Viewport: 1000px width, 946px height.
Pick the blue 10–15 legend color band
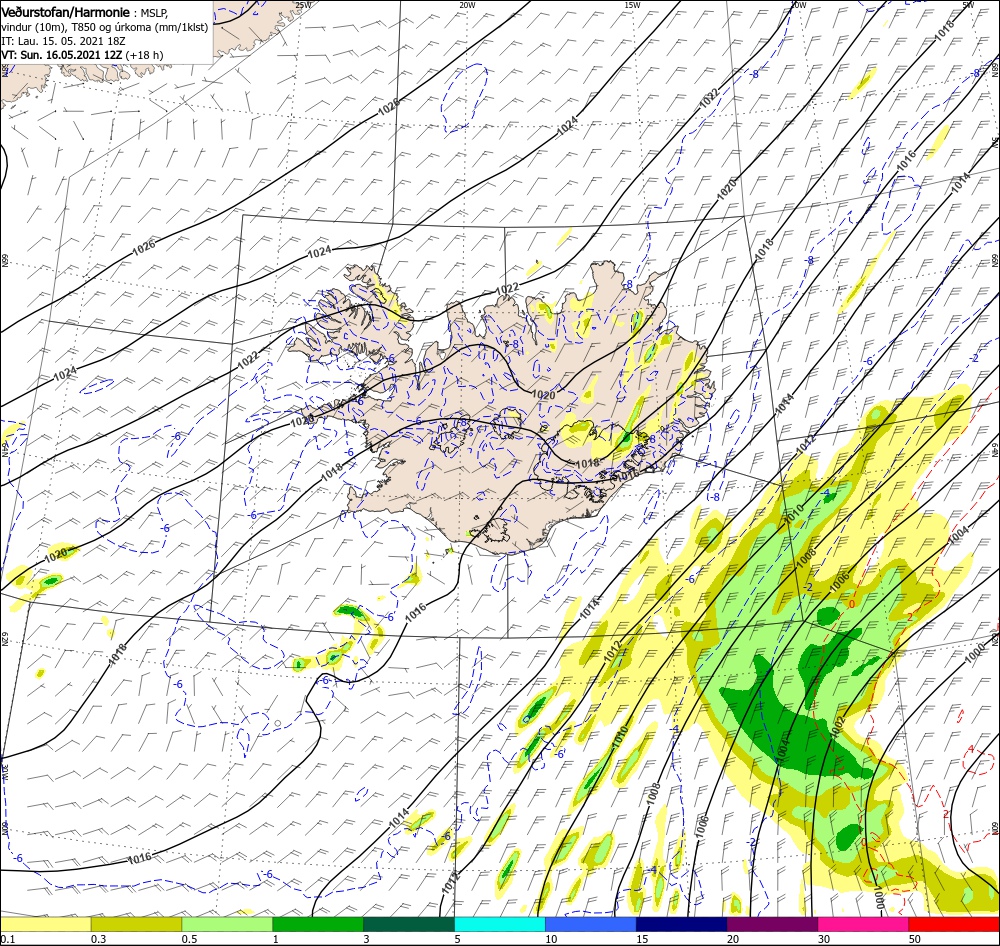(591, 924)
